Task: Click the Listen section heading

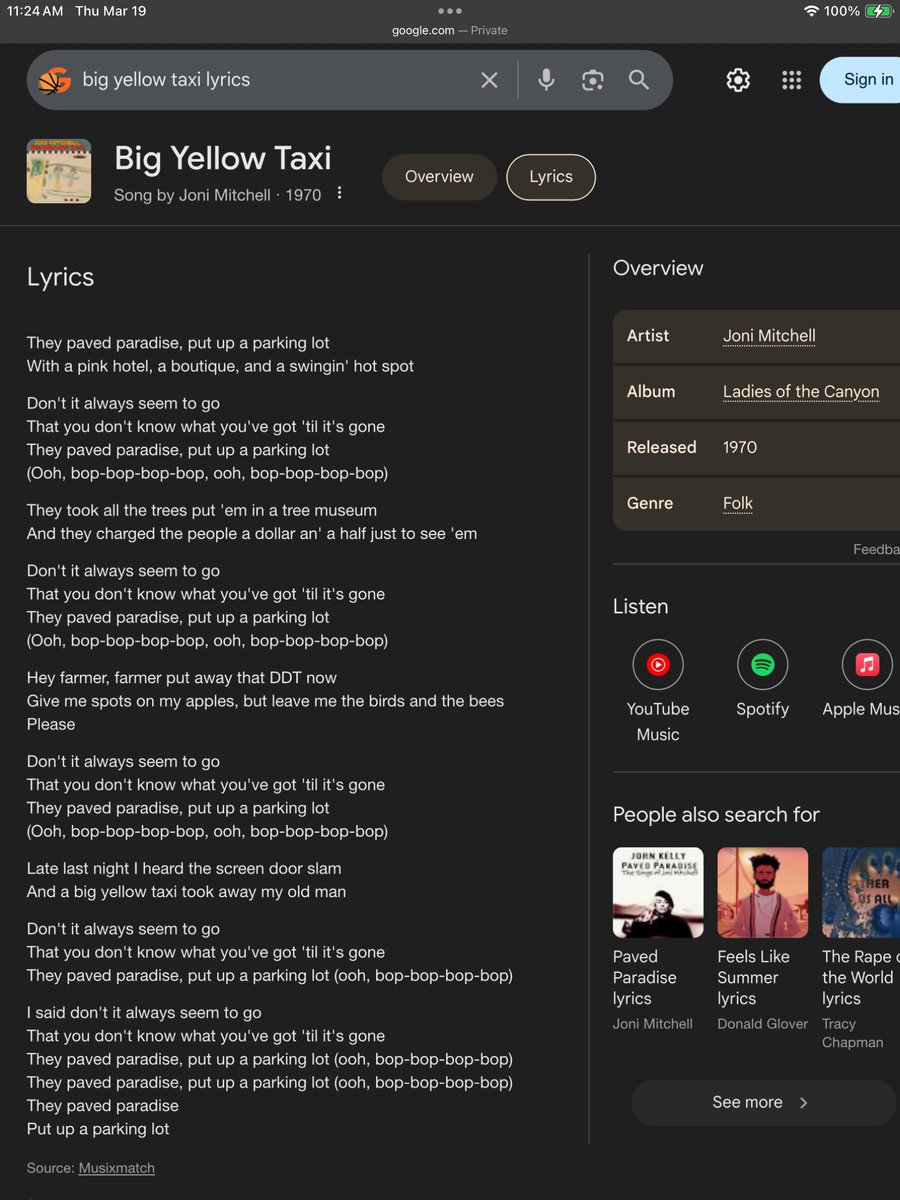Action: click(641, 606)
